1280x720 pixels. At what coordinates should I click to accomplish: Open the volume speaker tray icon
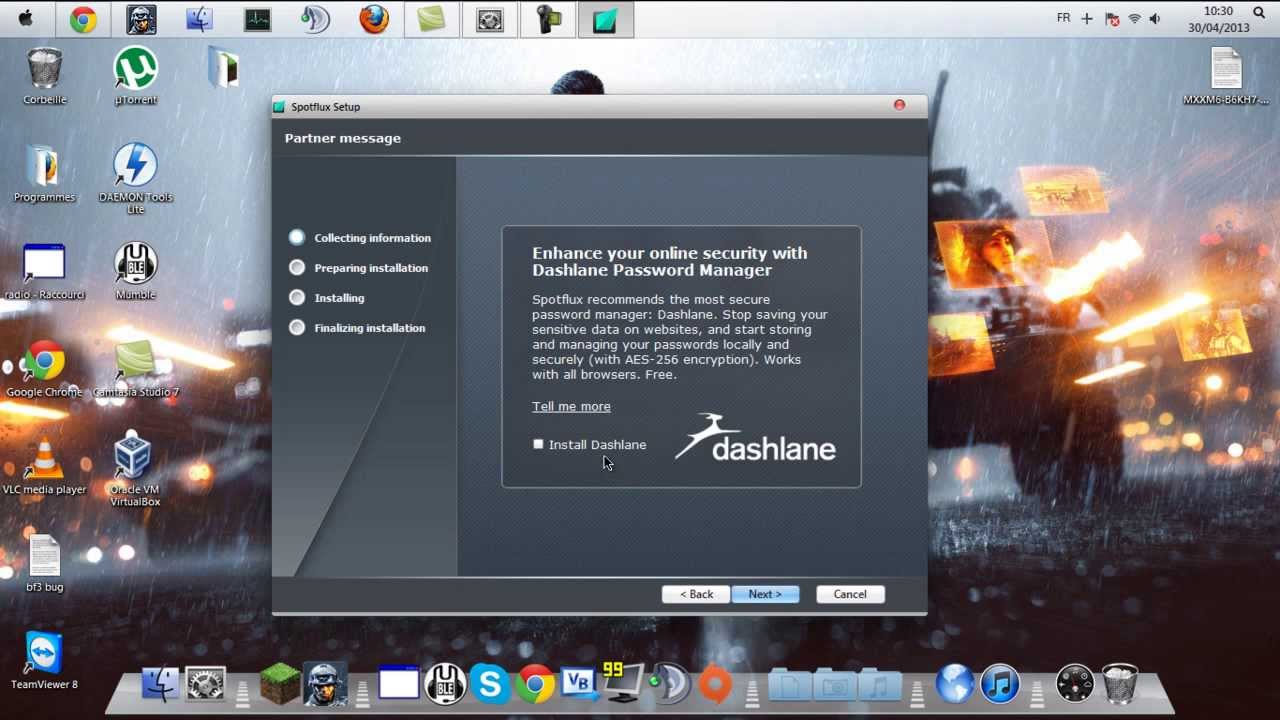pos(1155,19)
